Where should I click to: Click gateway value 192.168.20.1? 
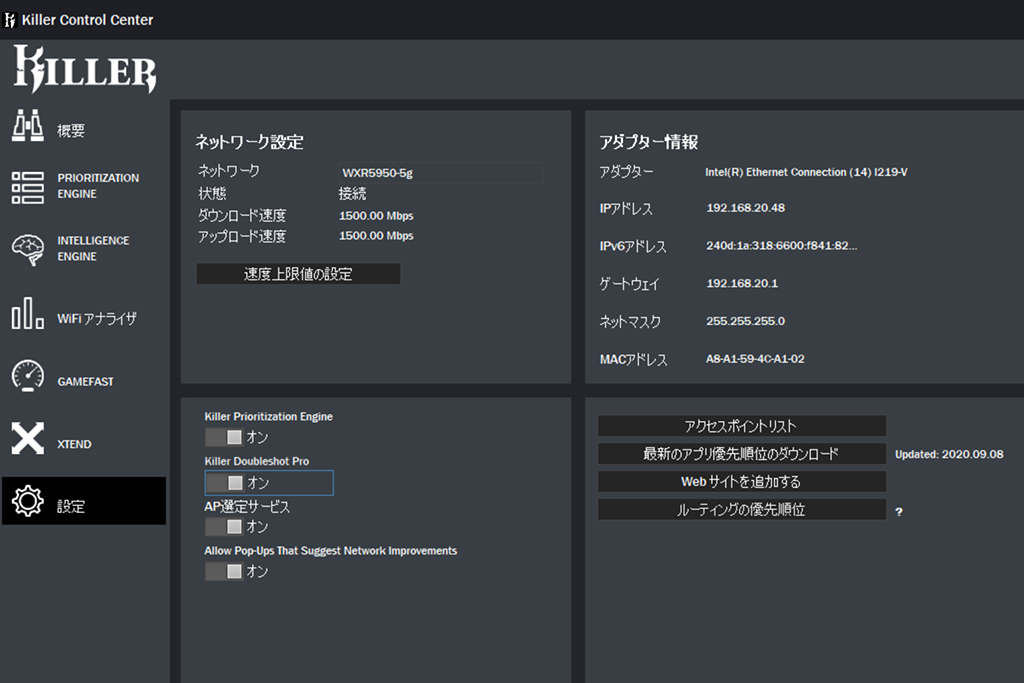tap(742, 283)
